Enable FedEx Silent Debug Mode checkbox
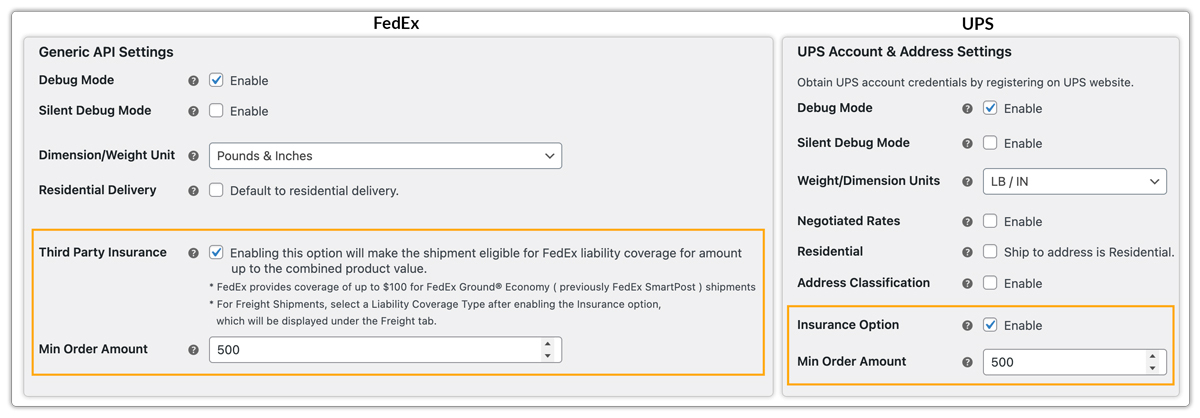The height and width of the screenshot is (418, 1200). point(216,111)
